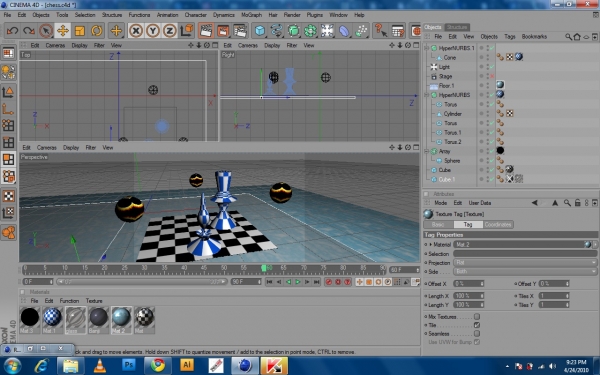Click the green Play Forwards button

point(297,282)
